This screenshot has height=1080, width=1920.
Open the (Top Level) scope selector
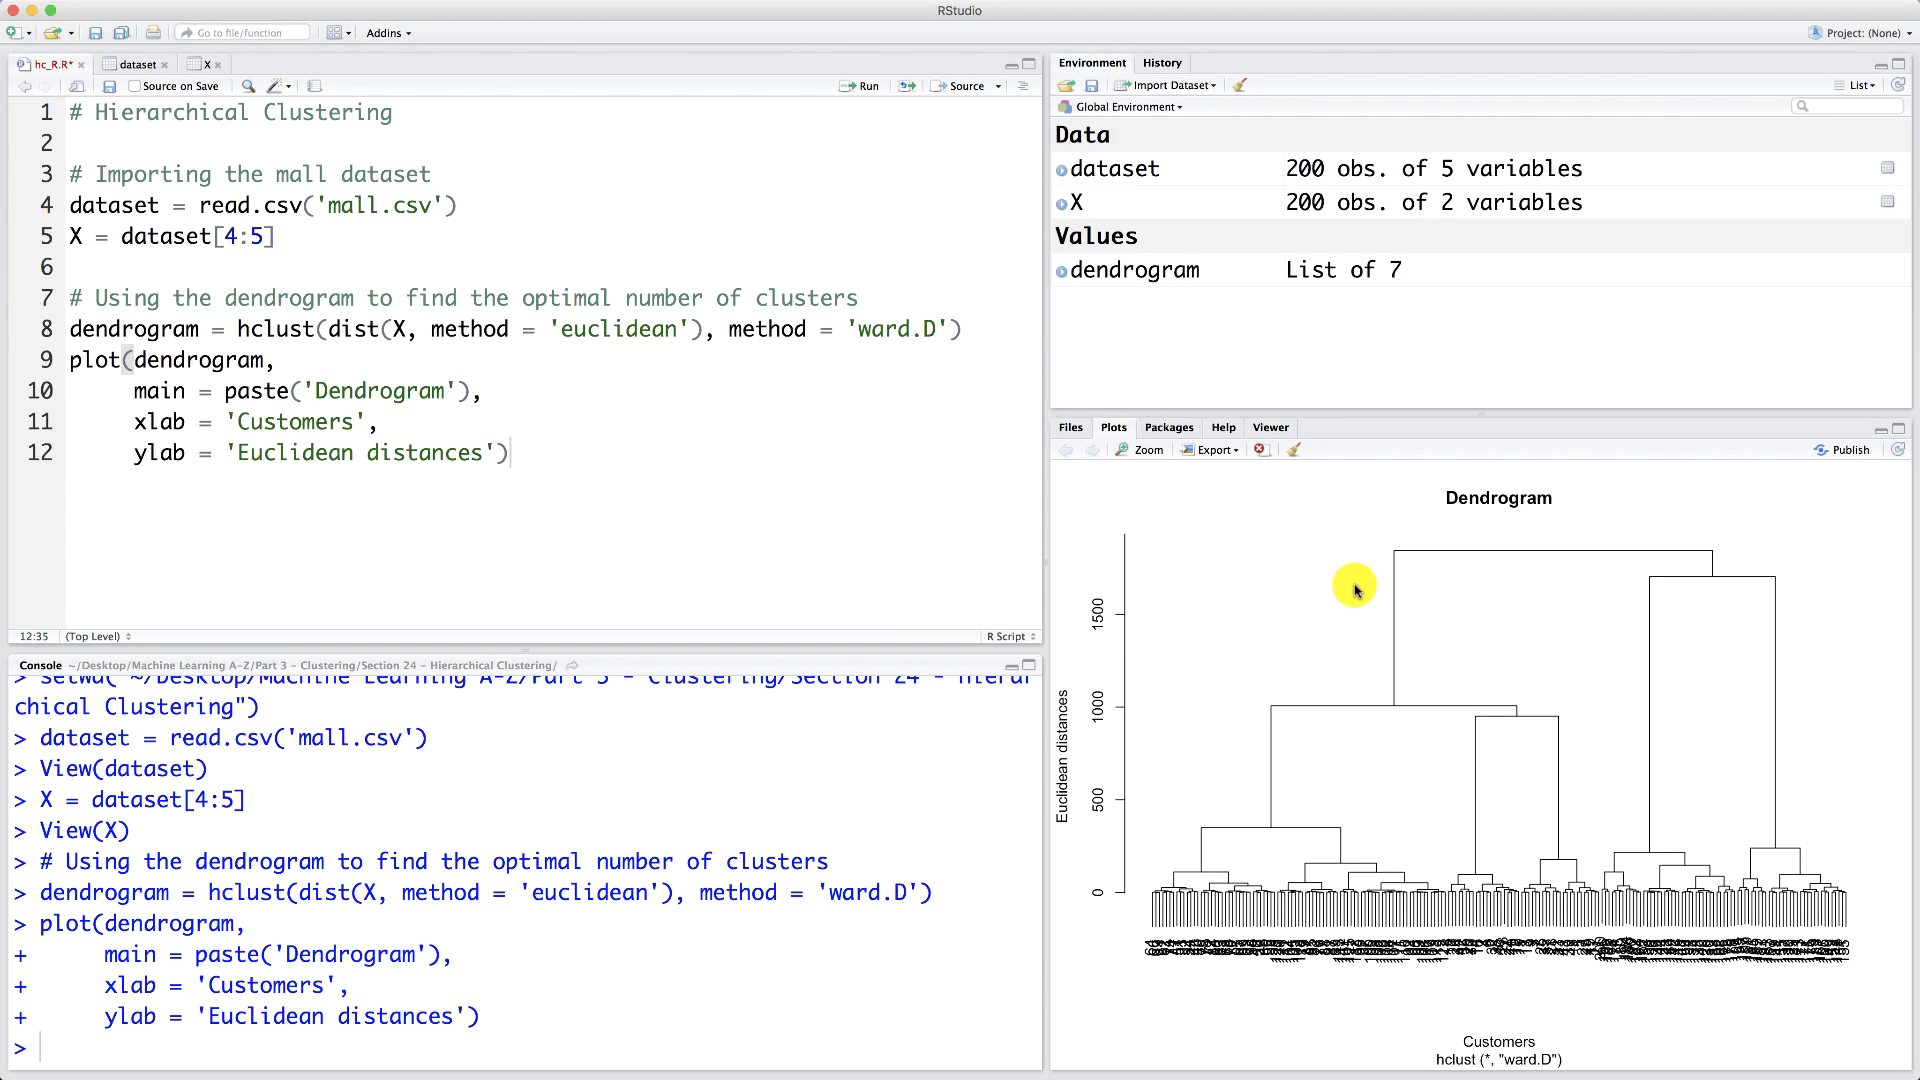tap(98, 636)
